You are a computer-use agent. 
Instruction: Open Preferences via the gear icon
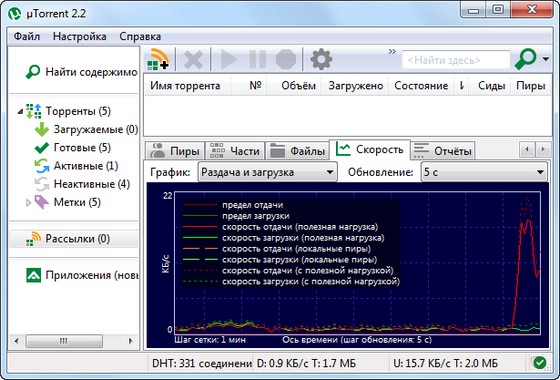point(321,59)
